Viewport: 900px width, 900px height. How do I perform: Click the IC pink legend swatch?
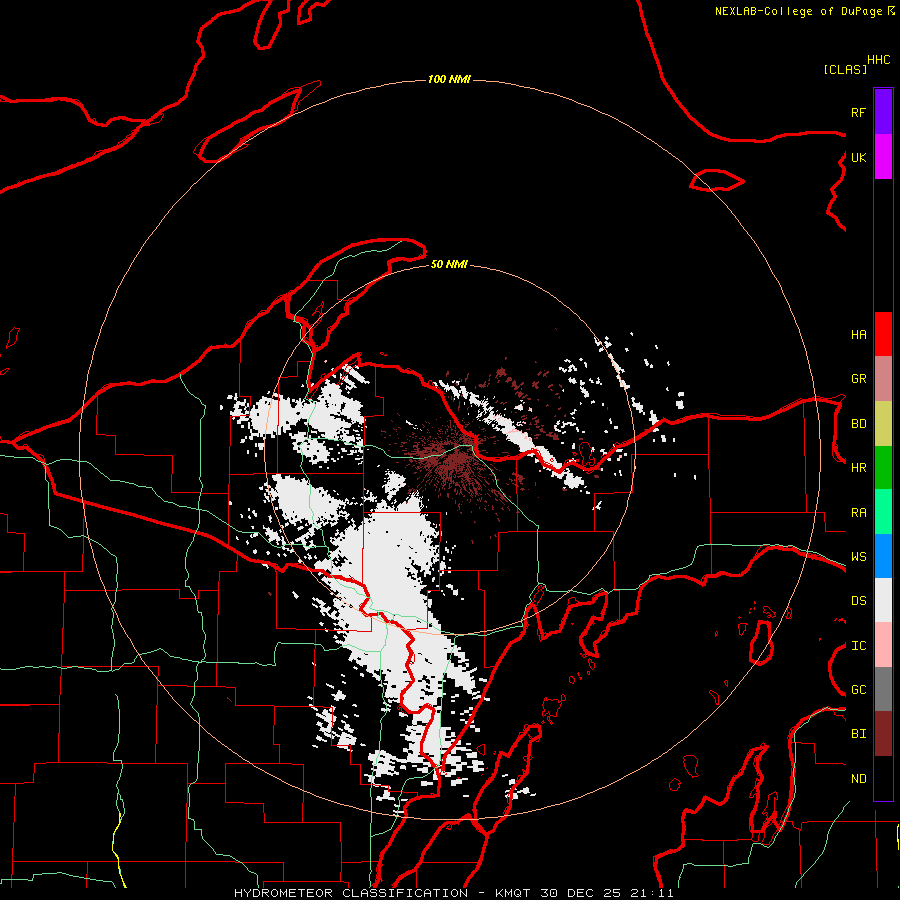883,645
